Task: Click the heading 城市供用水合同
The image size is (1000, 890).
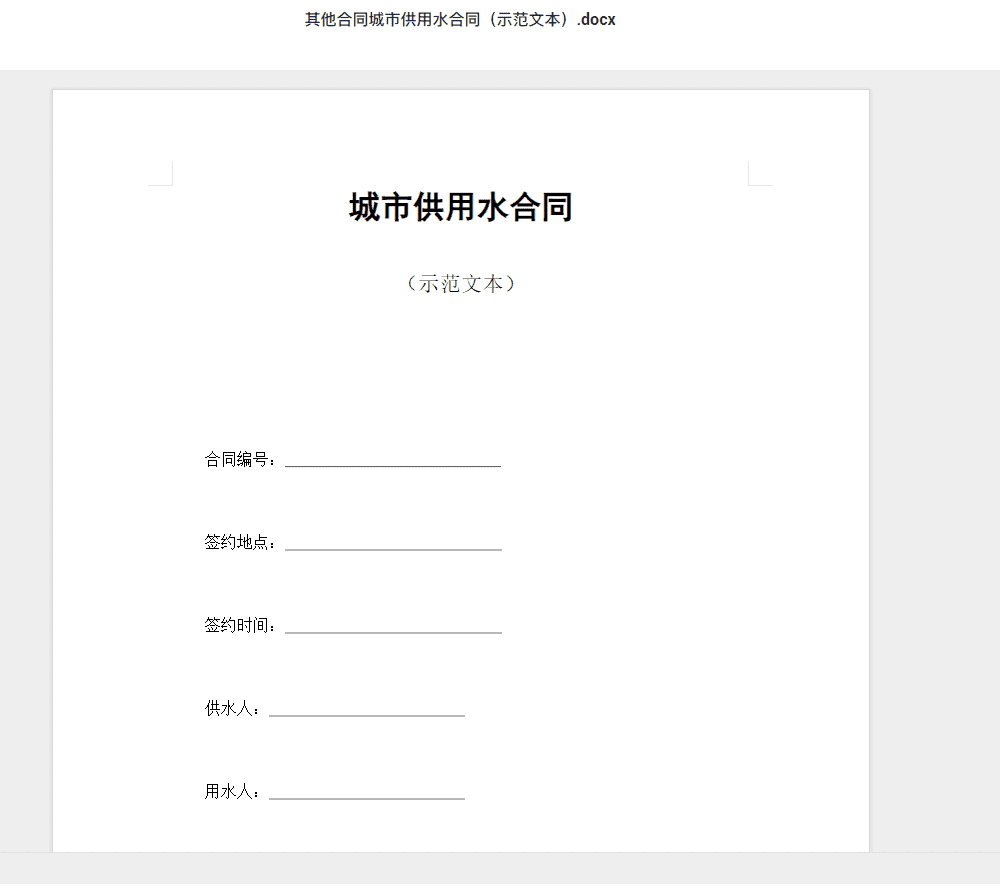Action: click(460, 207)
